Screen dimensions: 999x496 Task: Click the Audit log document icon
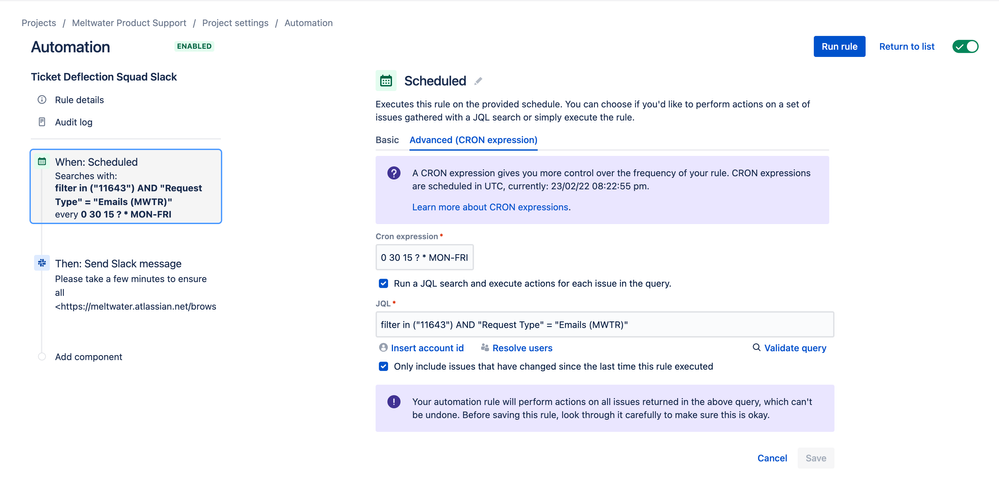click(42, 122)
